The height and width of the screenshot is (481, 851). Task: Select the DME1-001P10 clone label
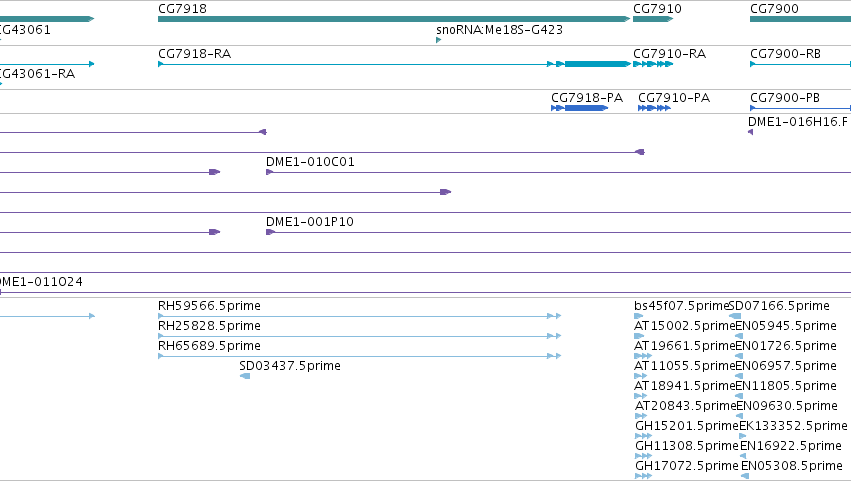tap(309, 222)
